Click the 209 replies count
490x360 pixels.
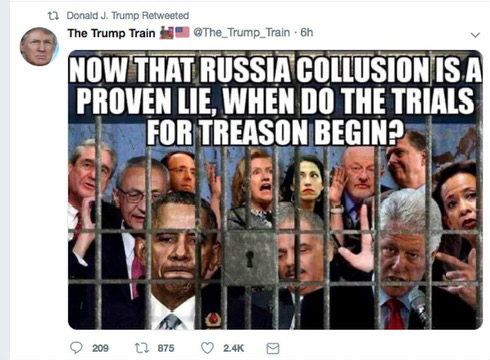coord(100,348)
